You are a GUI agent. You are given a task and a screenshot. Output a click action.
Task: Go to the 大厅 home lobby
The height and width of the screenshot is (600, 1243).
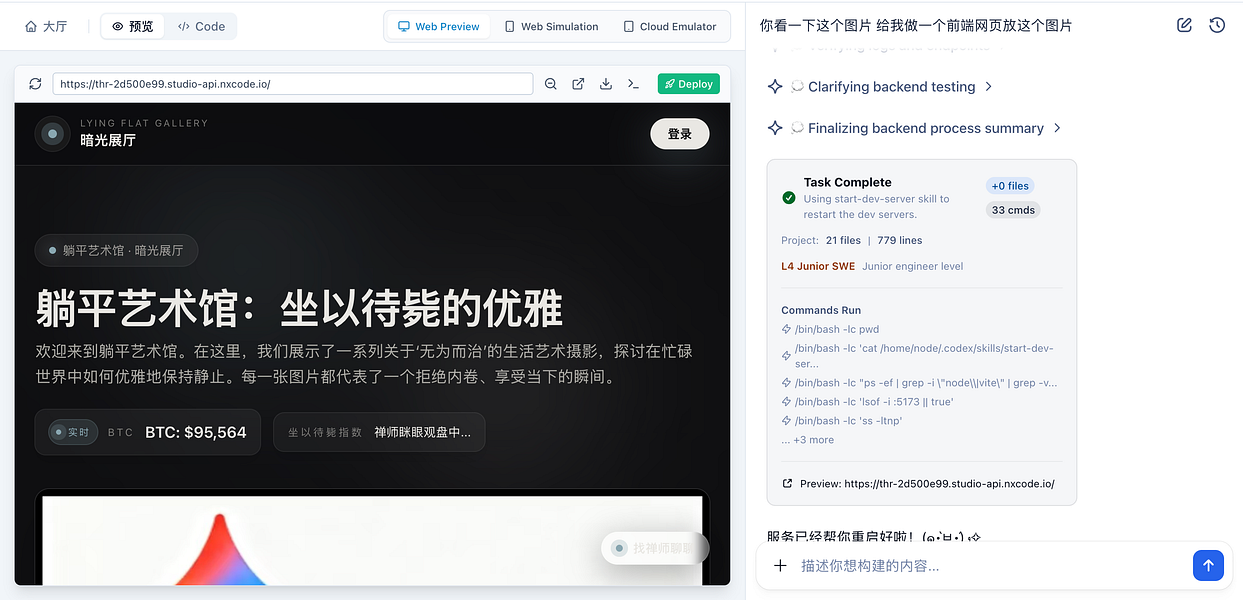tap(46, 26)
